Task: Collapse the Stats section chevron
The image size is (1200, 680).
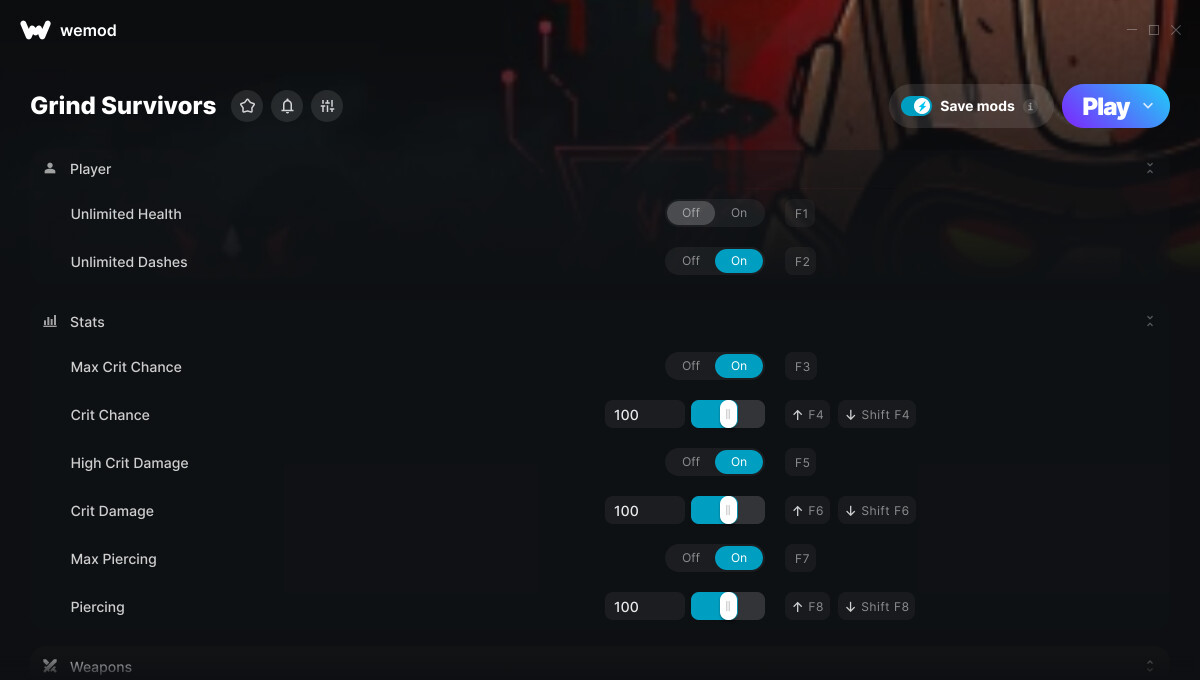Action: (1150, 322)
